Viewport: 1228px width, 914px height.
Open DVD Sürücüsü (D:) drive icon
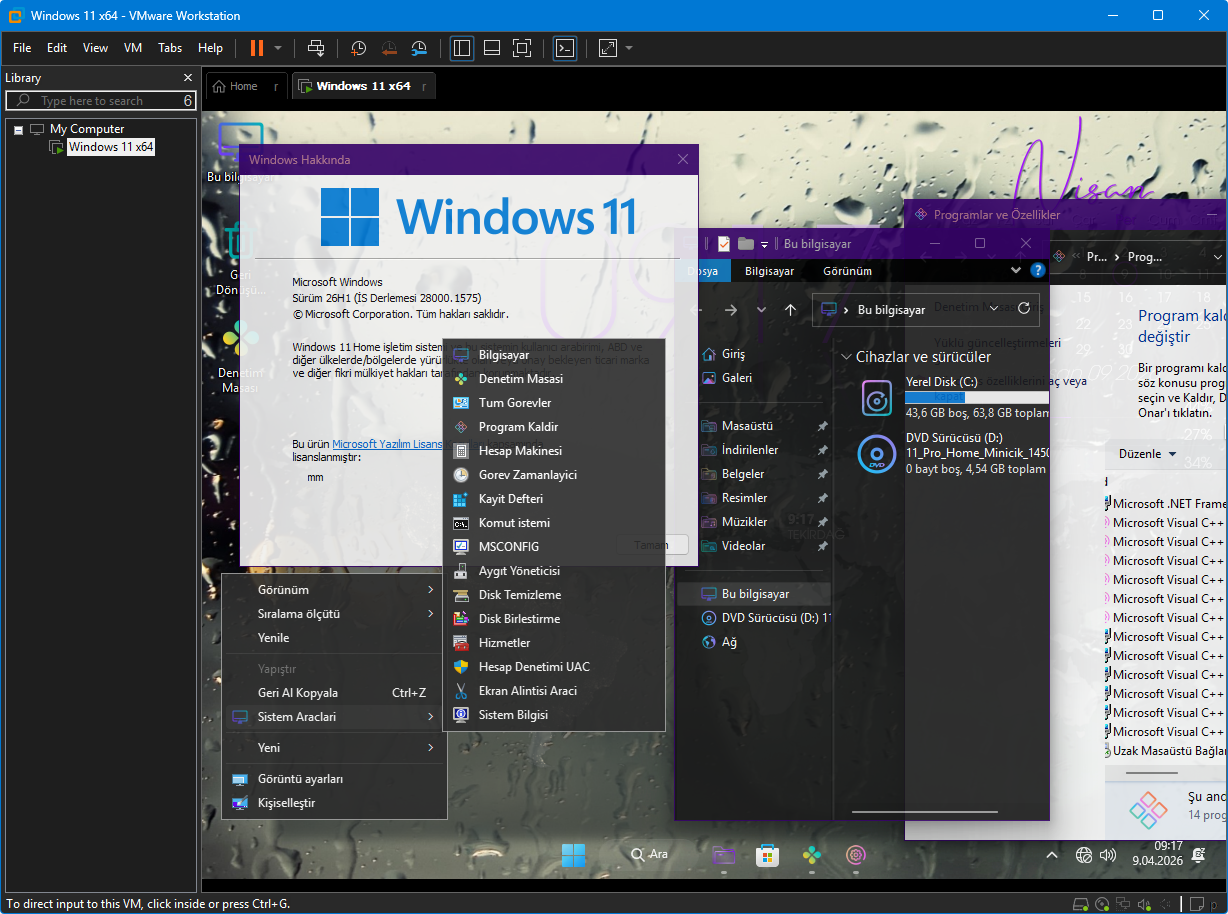pos(877,454)
